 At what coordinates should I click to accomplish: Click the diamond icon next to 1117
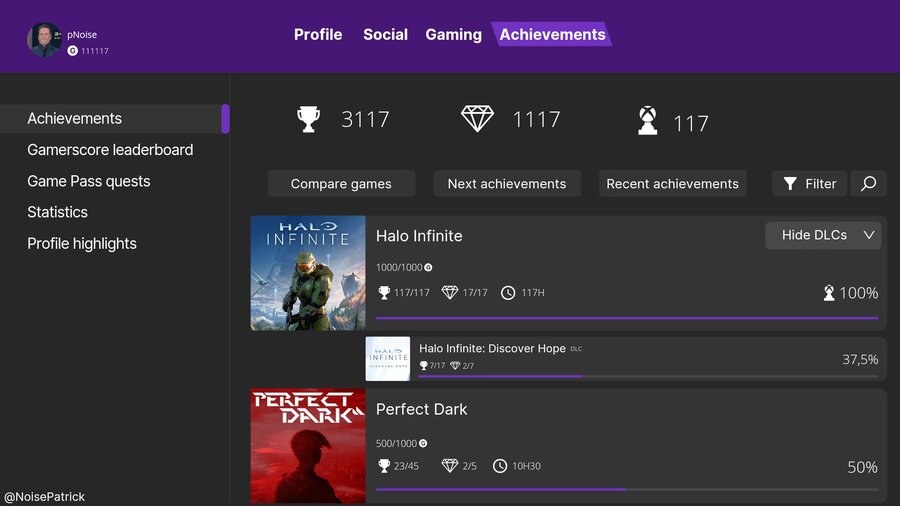click(x=478, y=118)
